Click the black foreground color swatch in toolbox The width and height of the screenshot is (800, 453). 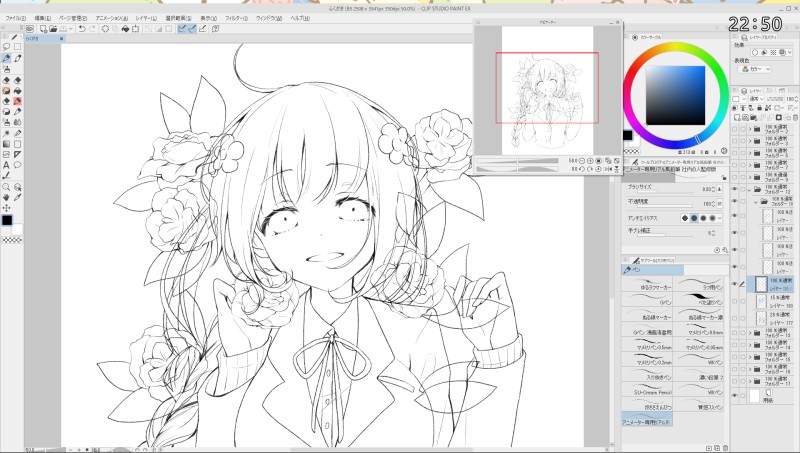[7, 220]
